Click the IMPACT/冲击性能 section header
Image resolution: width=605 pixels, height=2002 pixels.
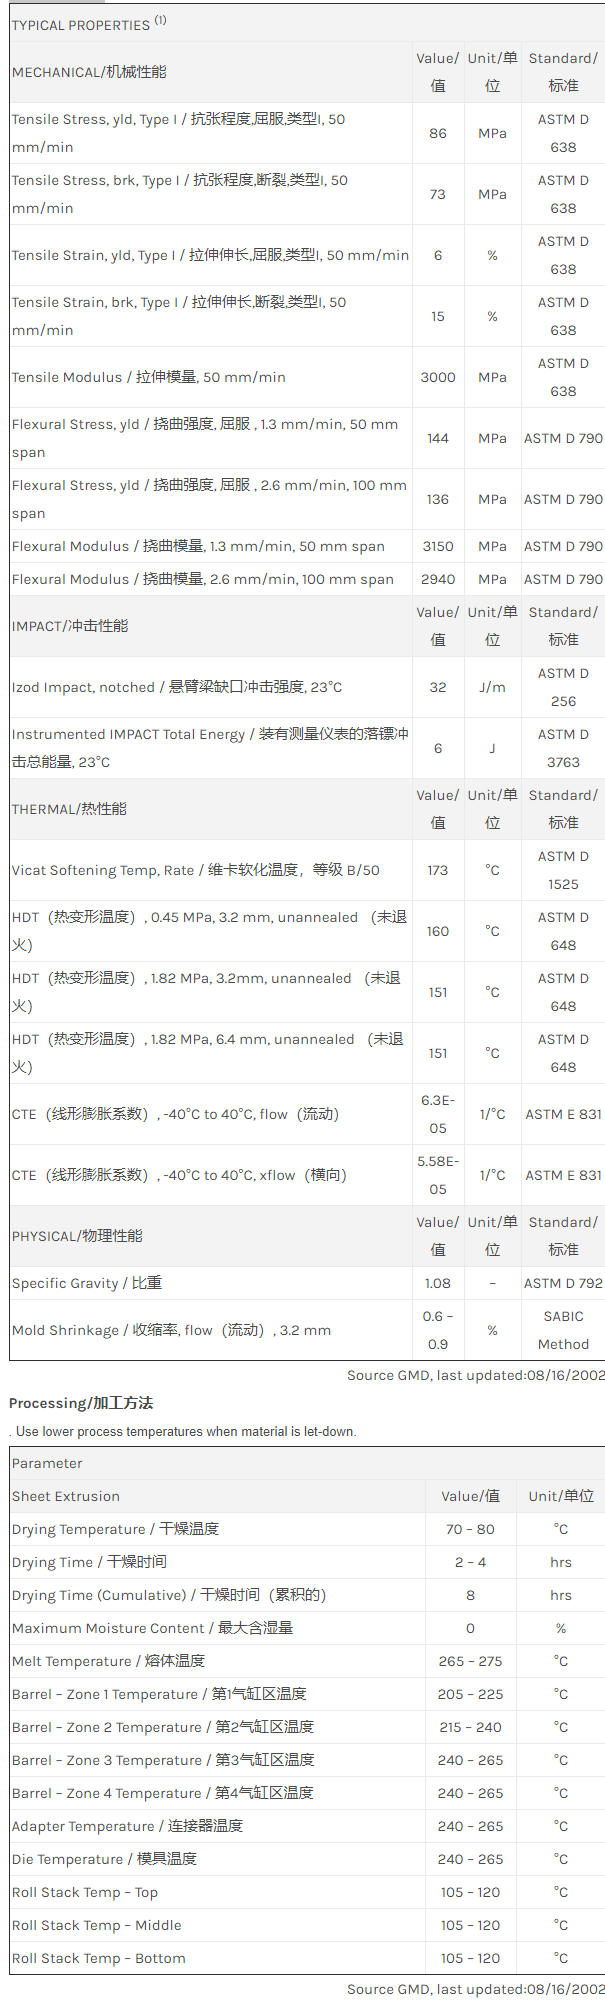(70, 626)
